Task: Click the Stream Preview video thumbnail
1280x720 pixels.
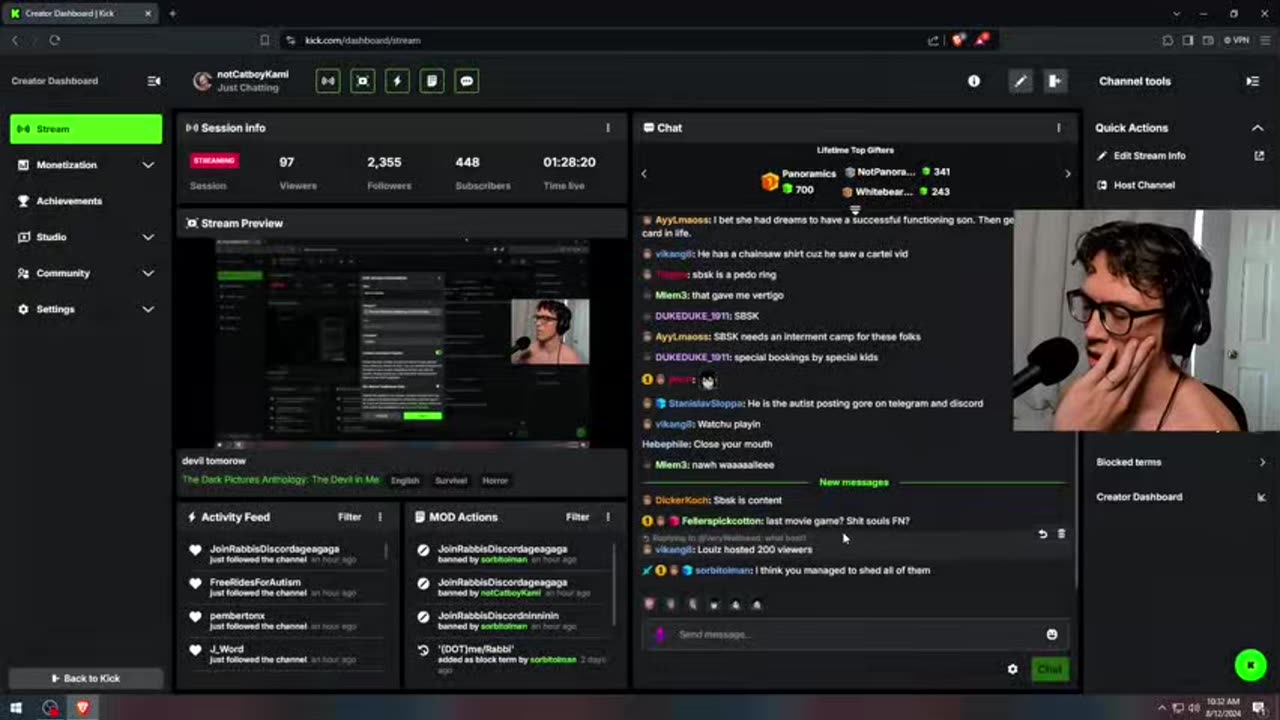Action: point(402,344)
